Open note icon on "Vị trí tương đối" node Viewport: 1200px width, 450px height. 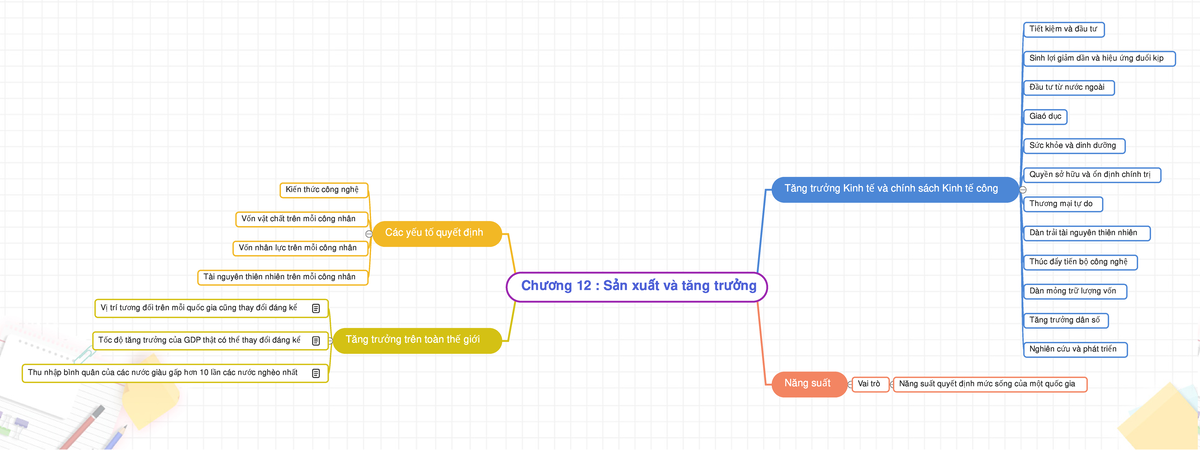pos(316,308)
